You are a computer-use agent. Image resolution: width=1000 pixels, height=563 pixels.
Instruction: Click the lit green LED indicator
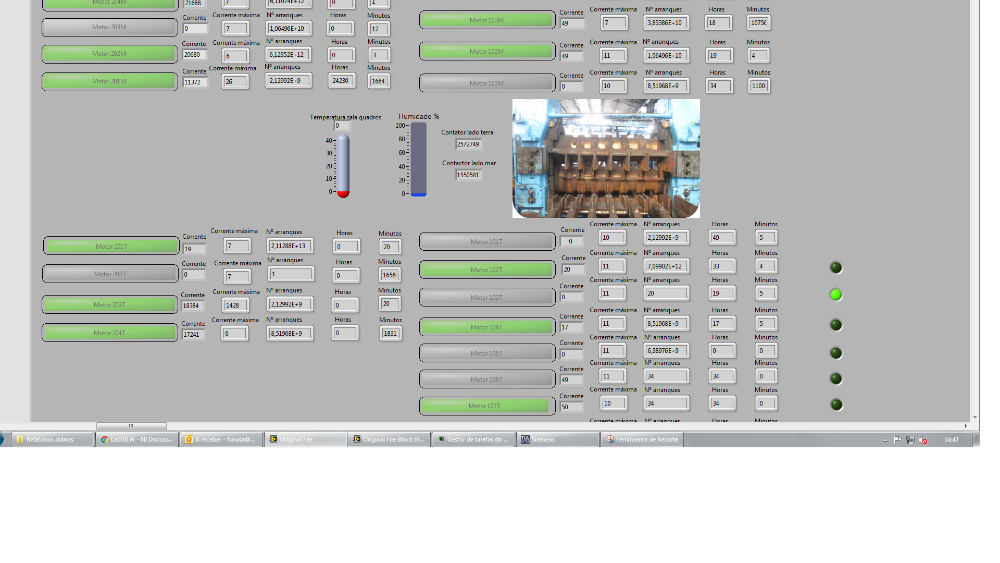(x=836, y=295)
